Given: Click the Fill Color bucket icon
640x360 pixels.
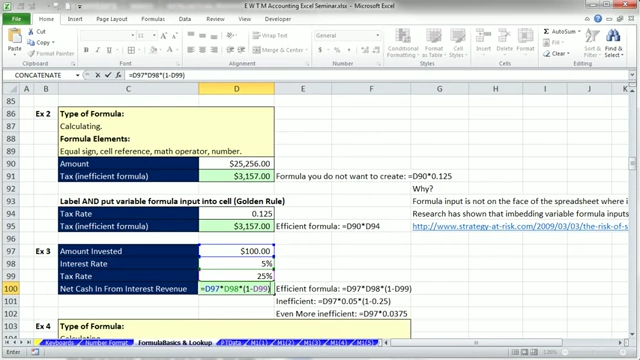Looking at the screenshot, I should (x=153, y=50).
